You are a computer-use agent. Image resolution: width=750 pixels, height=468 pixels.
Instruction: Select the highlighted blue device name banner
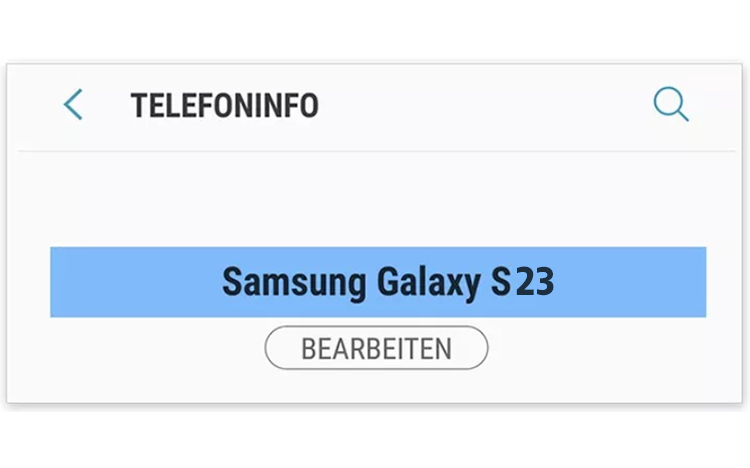[378, 282]
